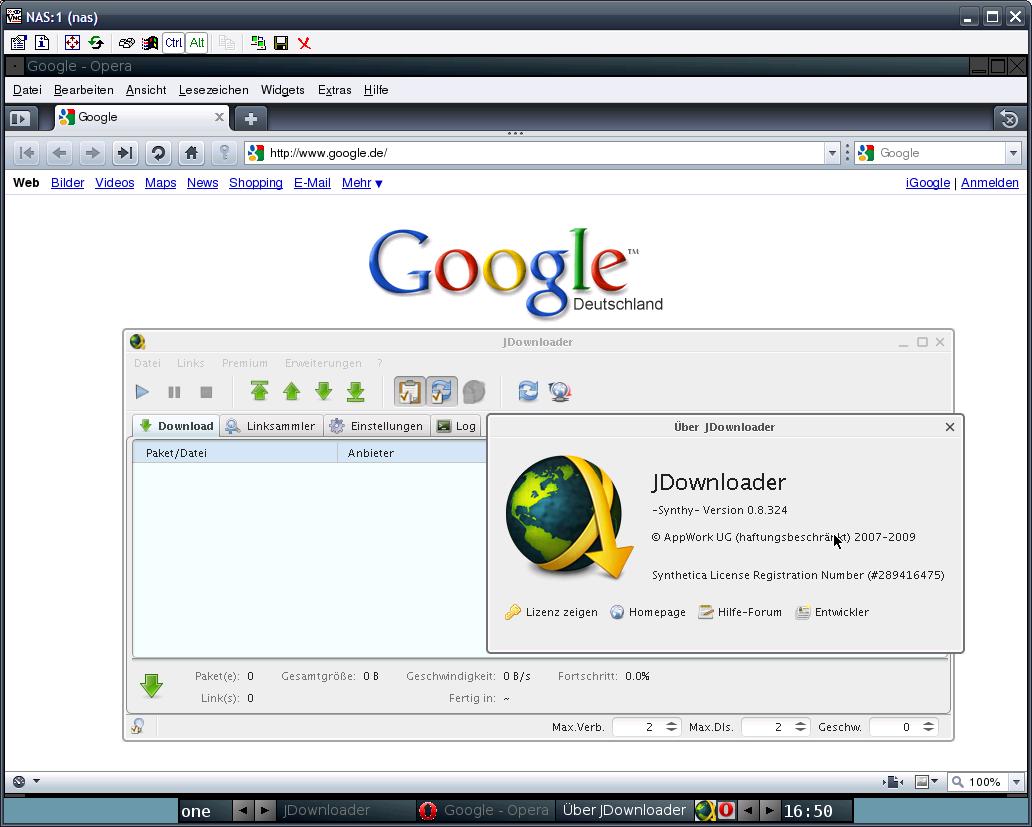Toggle clipboard monitoring in JDownloader
This screenshot has height=827, width=1032.
point(409,391)
